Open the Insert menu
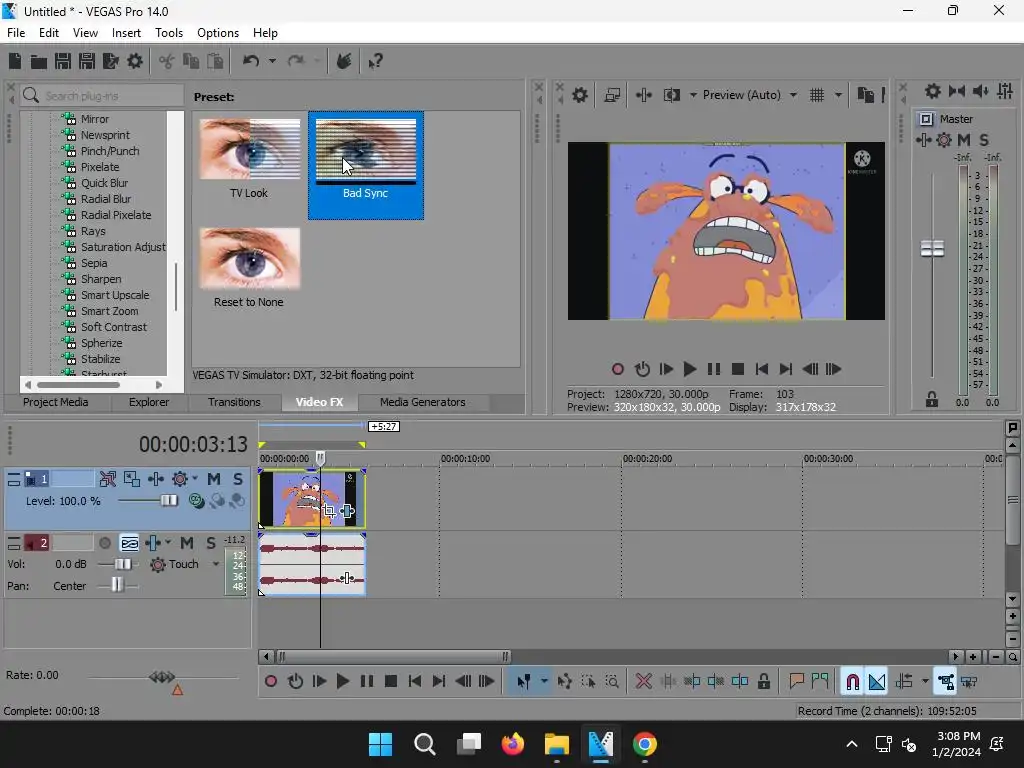1024x768 pixels. click(x=126, y=33)
